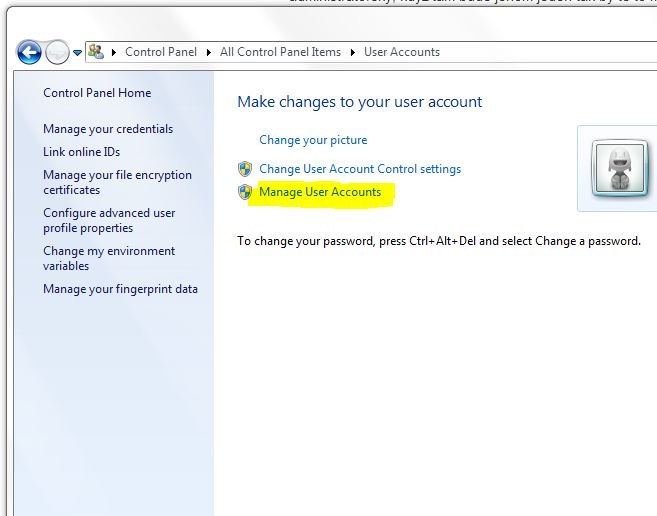Image resolution: width=657 pixels, height=516 pixels.
Task: Click the Link online IDs option
Action: [81, 152]
